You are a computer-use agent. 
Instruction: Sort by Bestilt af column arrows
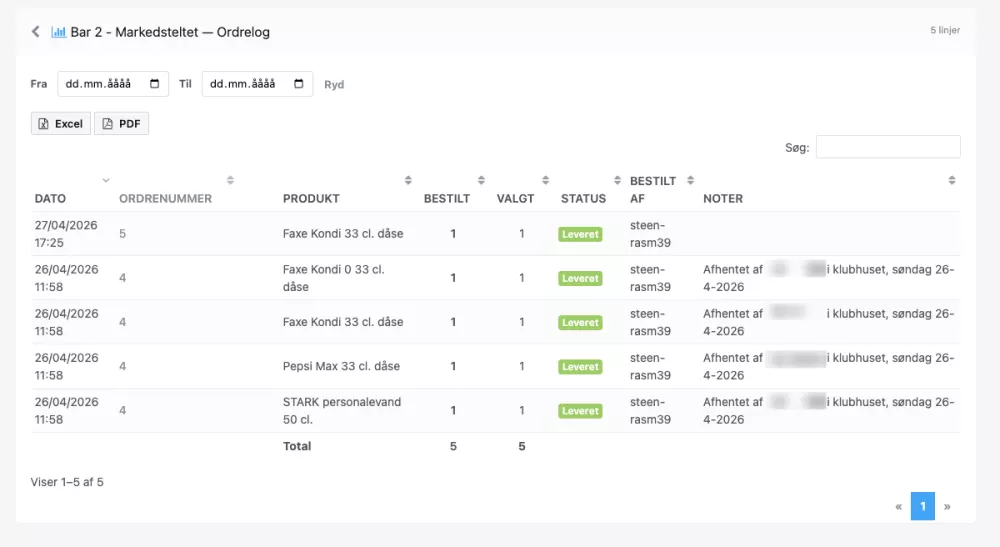(691, 180)
